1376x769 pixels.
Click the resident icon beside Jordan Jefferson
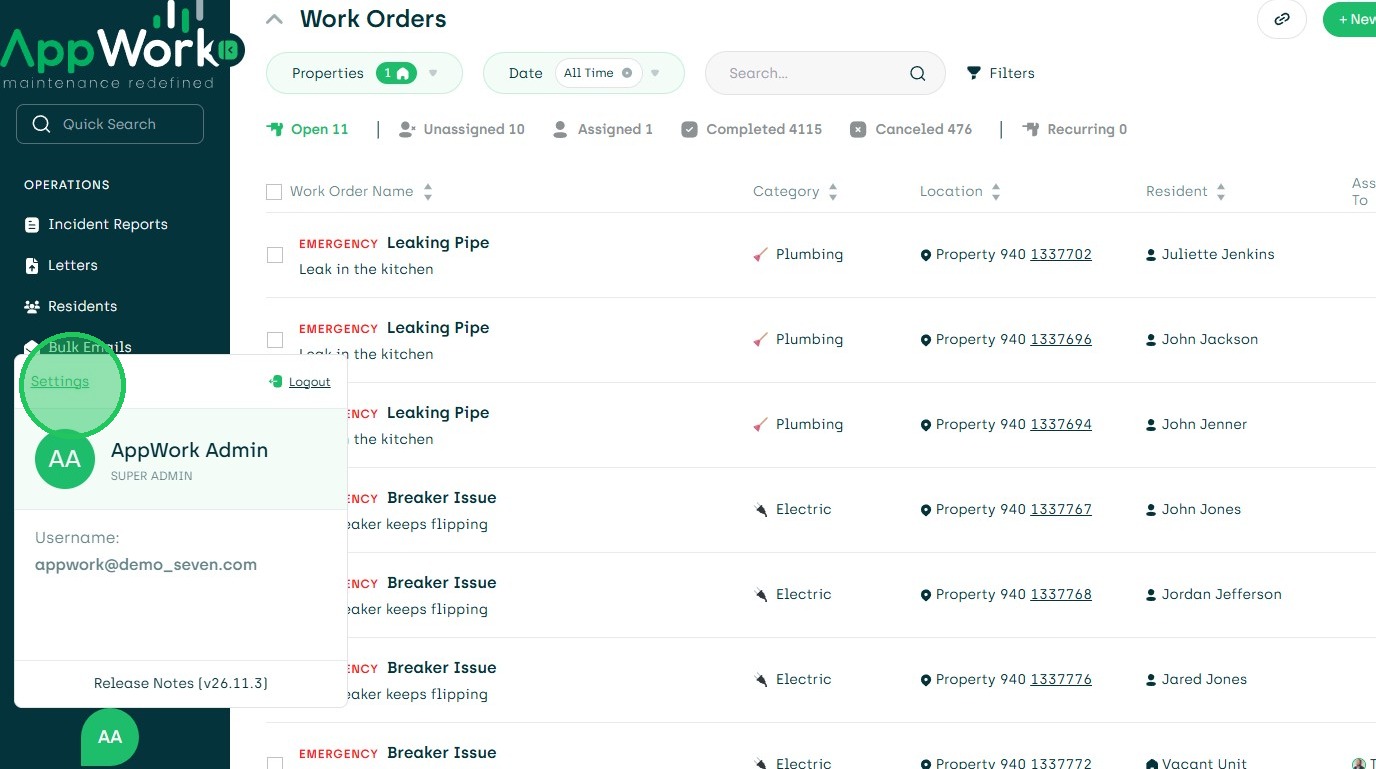pyautogui.click(x=1151, y=595)
